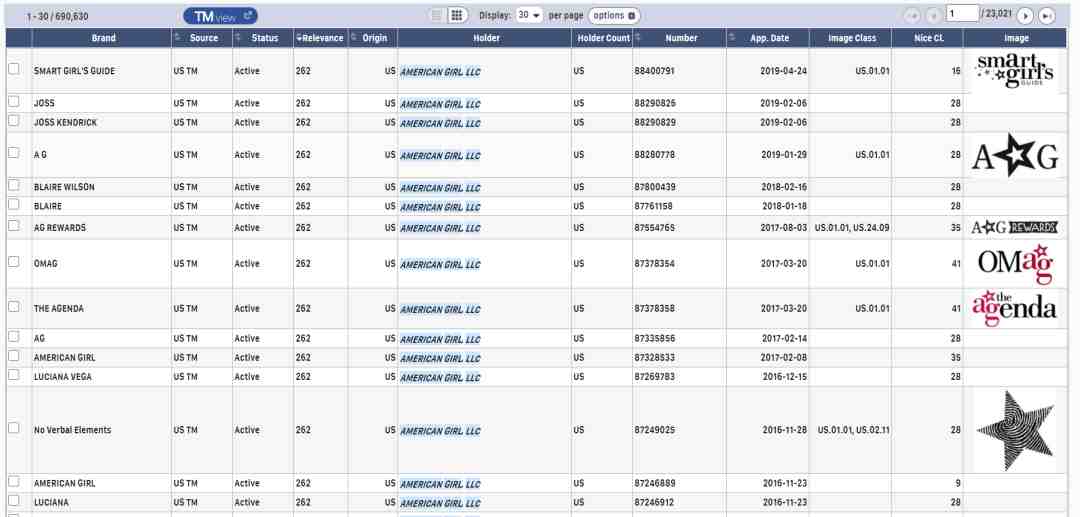The width and height of the screenshot is (1080, 517).
Task: Open the black star trademark image
Action: point(1015,430)
